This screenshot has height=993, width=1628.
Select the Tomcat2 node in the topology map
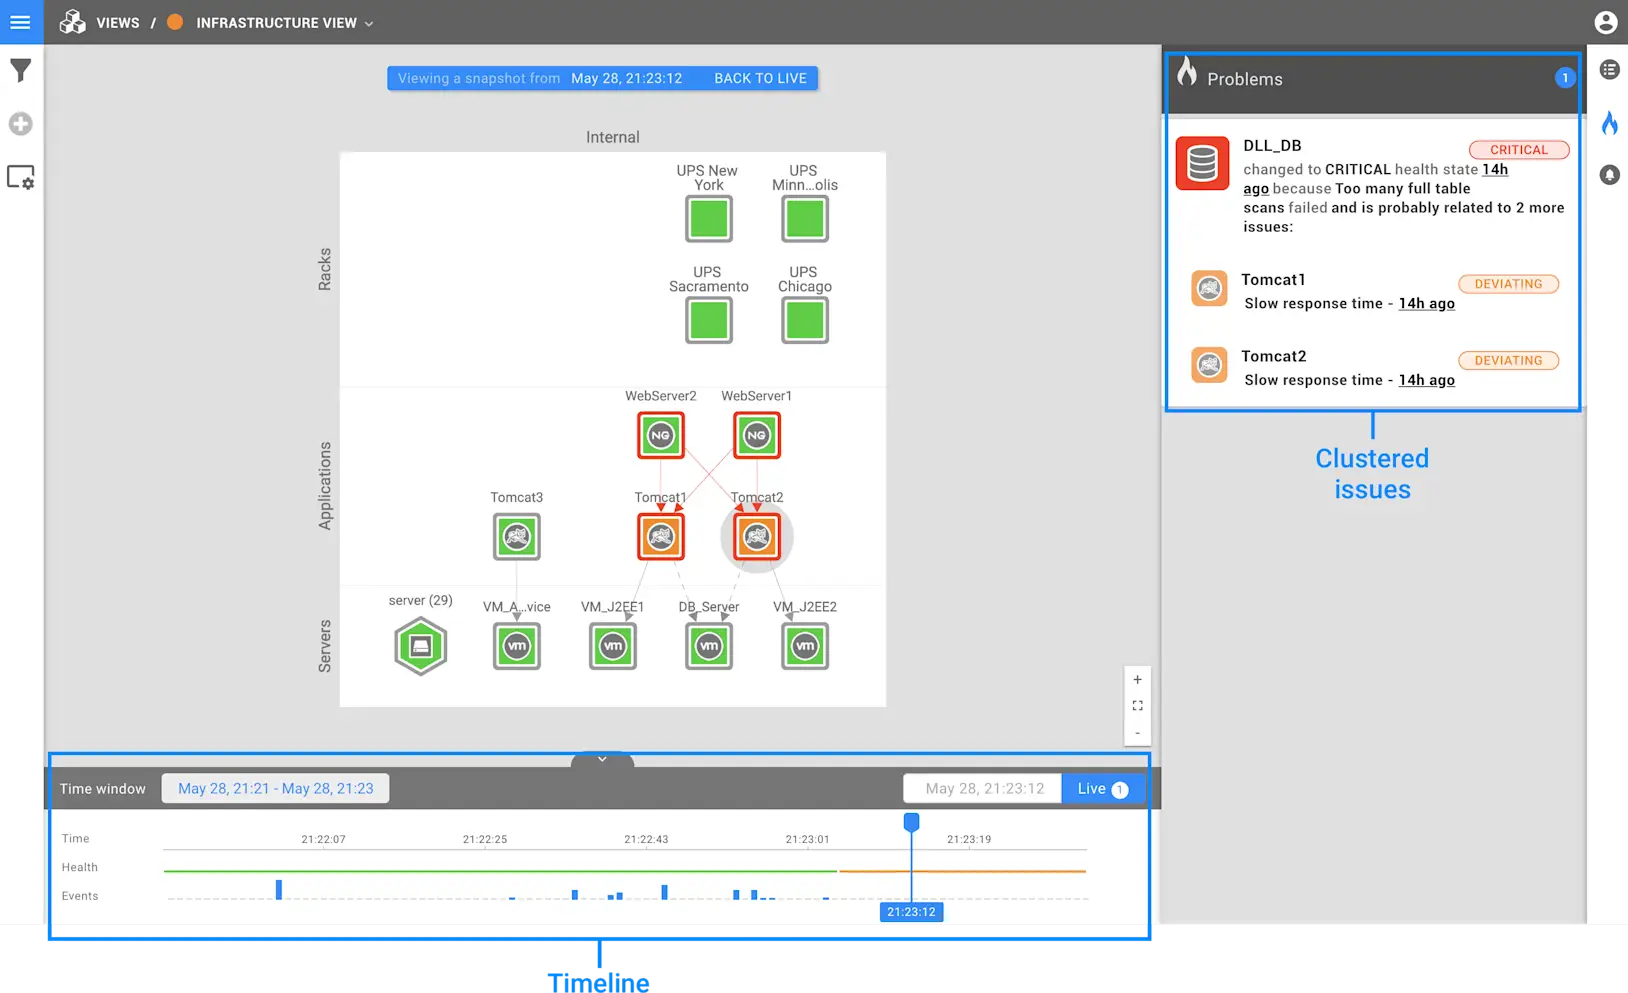757,537
